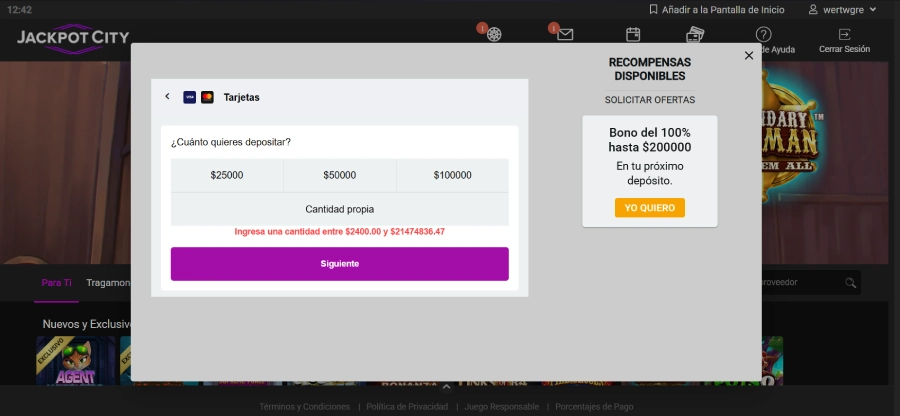Click the search magnifier icon
The image size is (900, 416).
pyautogui.click(x=850, y=282)
